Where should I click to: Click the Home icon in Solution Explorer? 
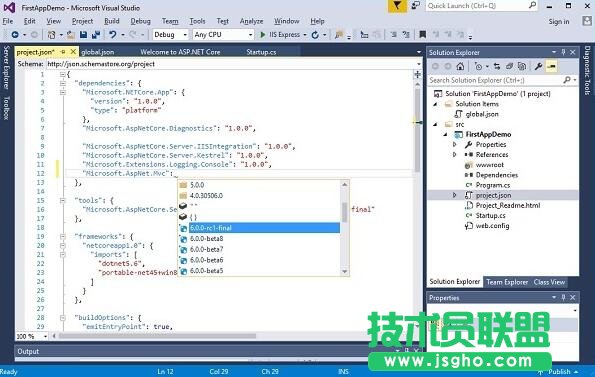tap(460, 66)
